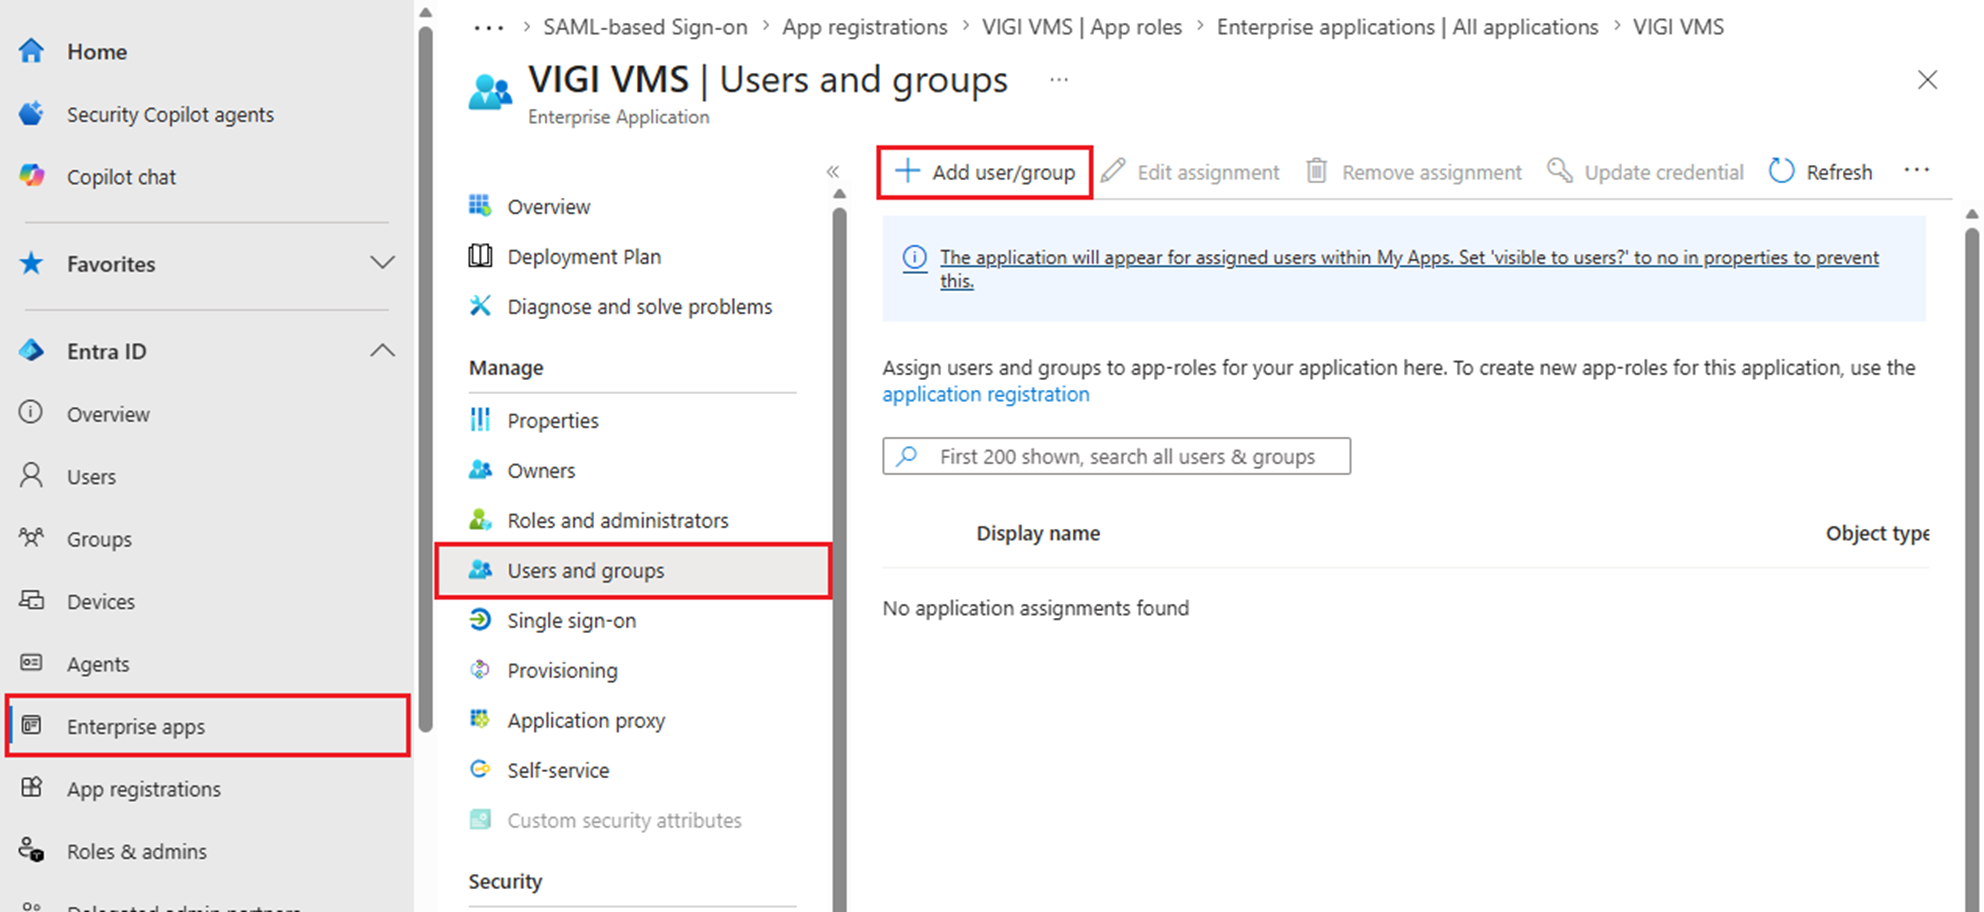
Task: Click the Owners people icon
Action: coord(480,469)
